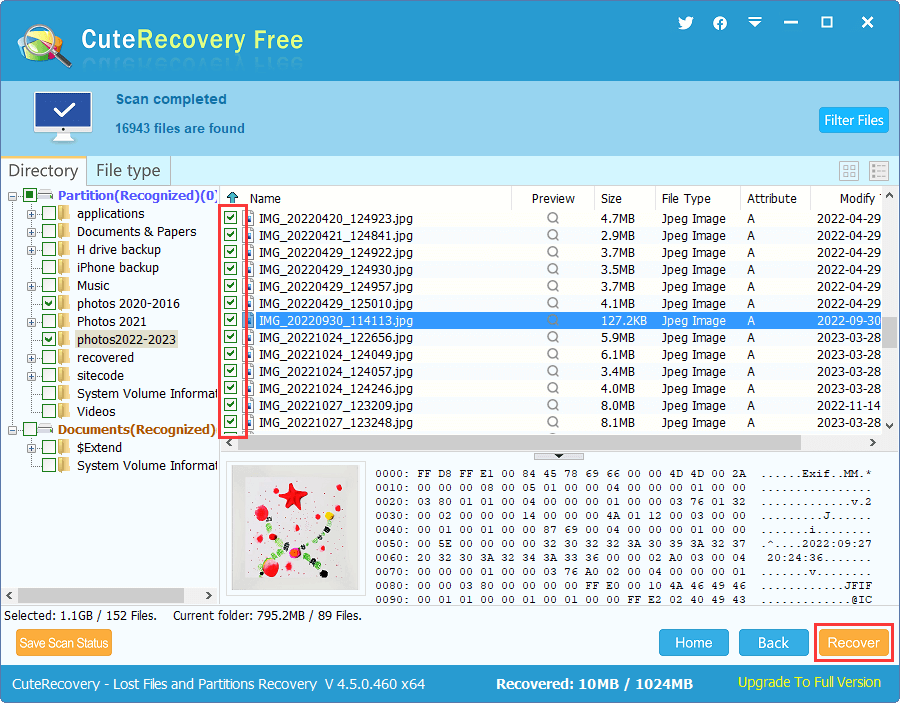Expand the Documents & Papers folder
This screenshot has width=900, height=703.
[31, 232]
